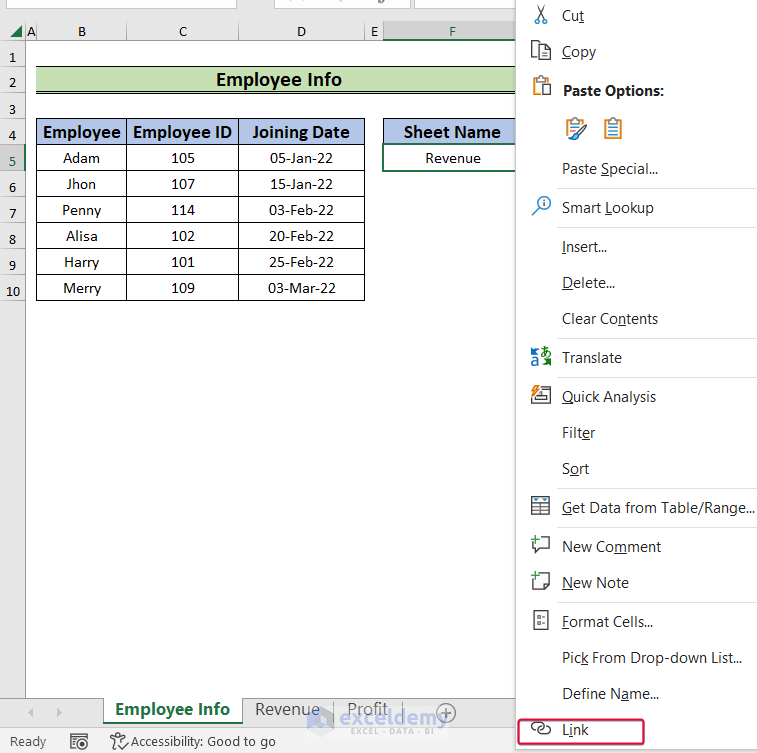Click the Copy pages icon

coord(541,51)
